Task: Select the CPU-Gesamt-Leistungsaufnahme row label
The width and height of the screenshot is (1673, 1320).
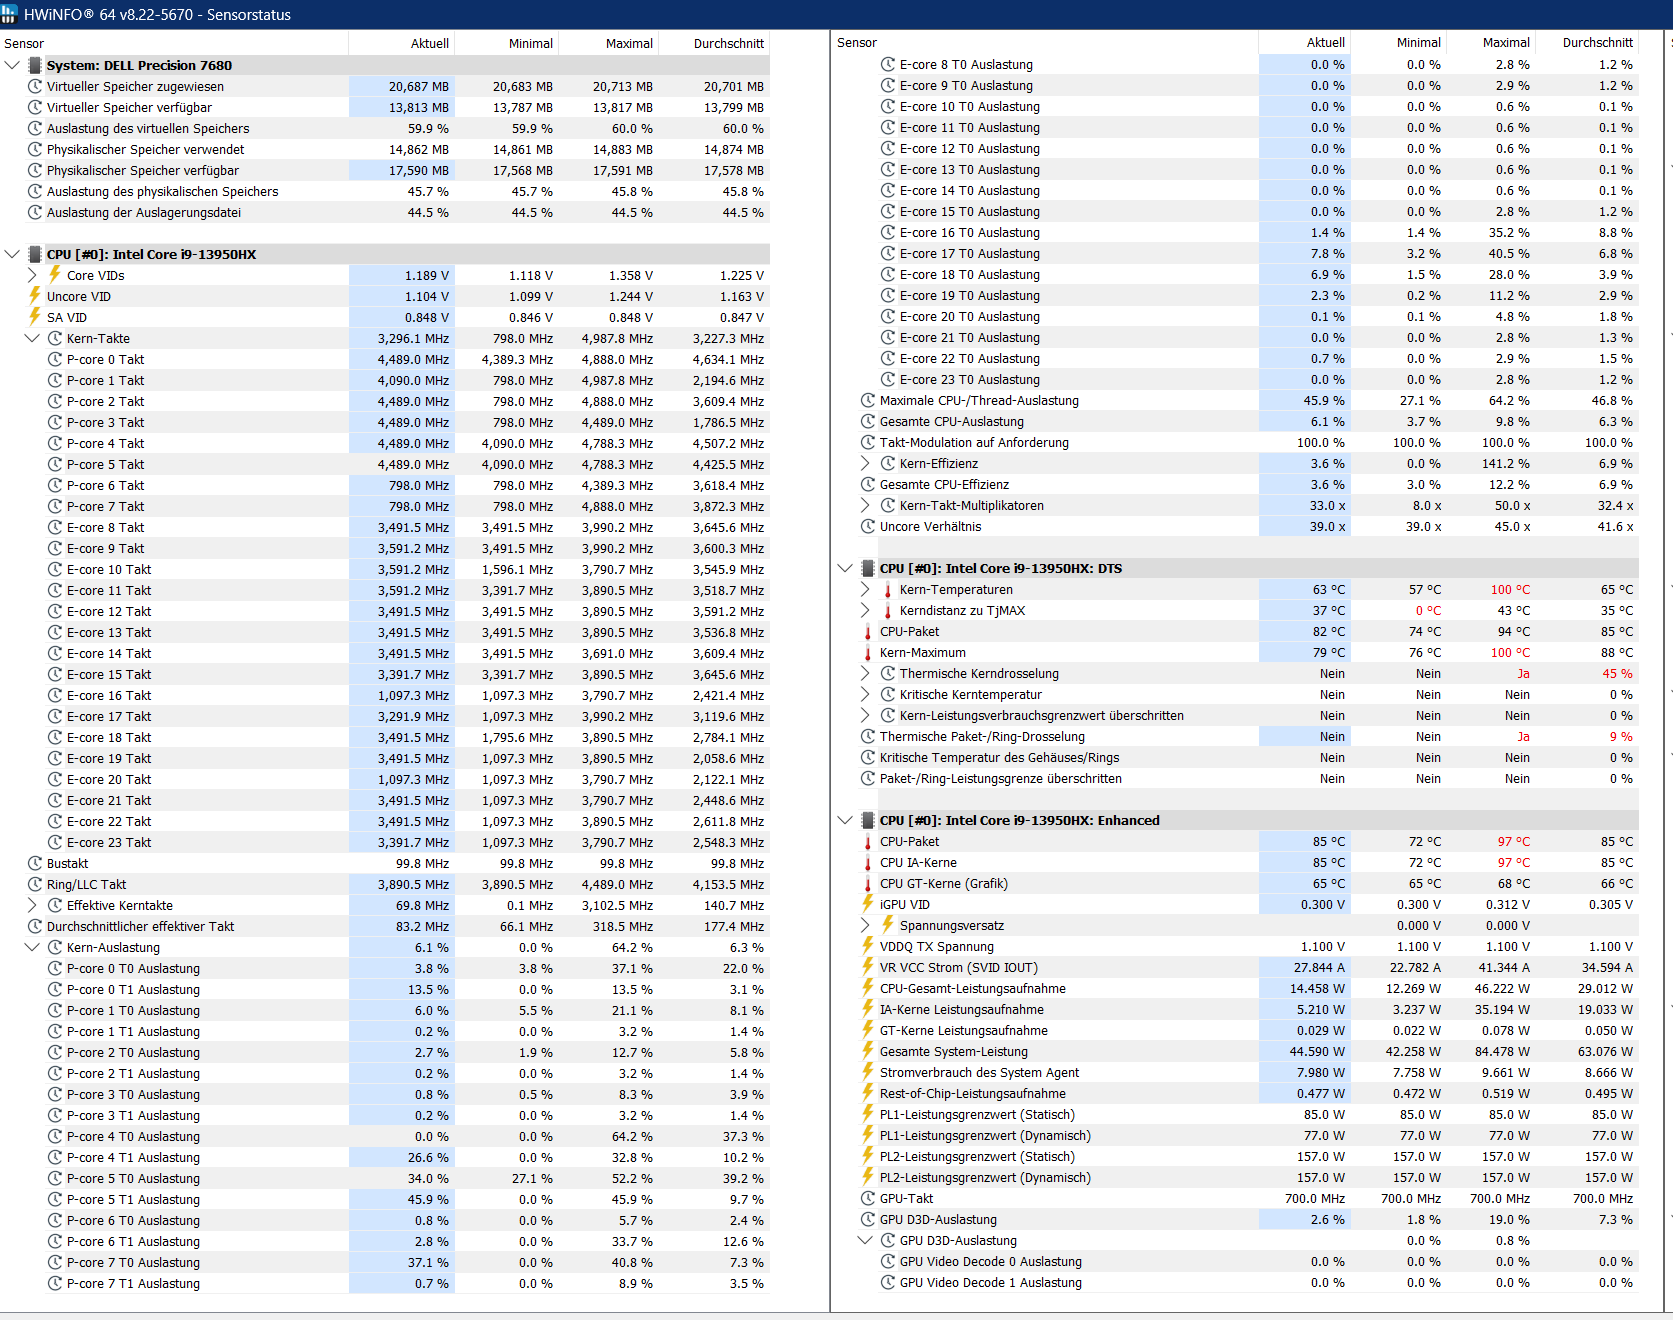Action: 973,989
